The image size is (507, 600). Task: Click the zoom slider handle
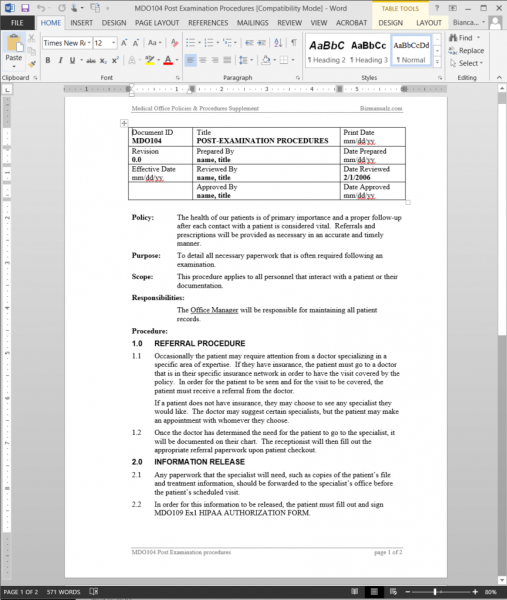click(435, 592)
